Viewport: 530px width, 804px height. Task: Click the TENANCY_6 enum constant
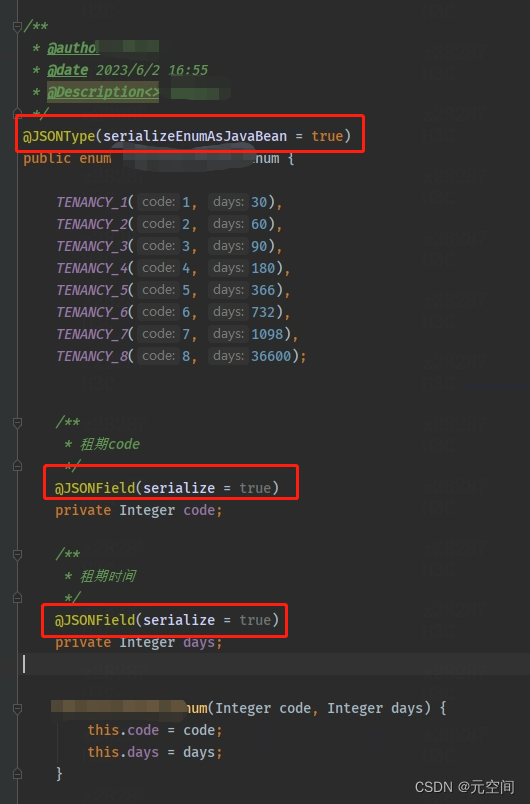tap(92, 312)
